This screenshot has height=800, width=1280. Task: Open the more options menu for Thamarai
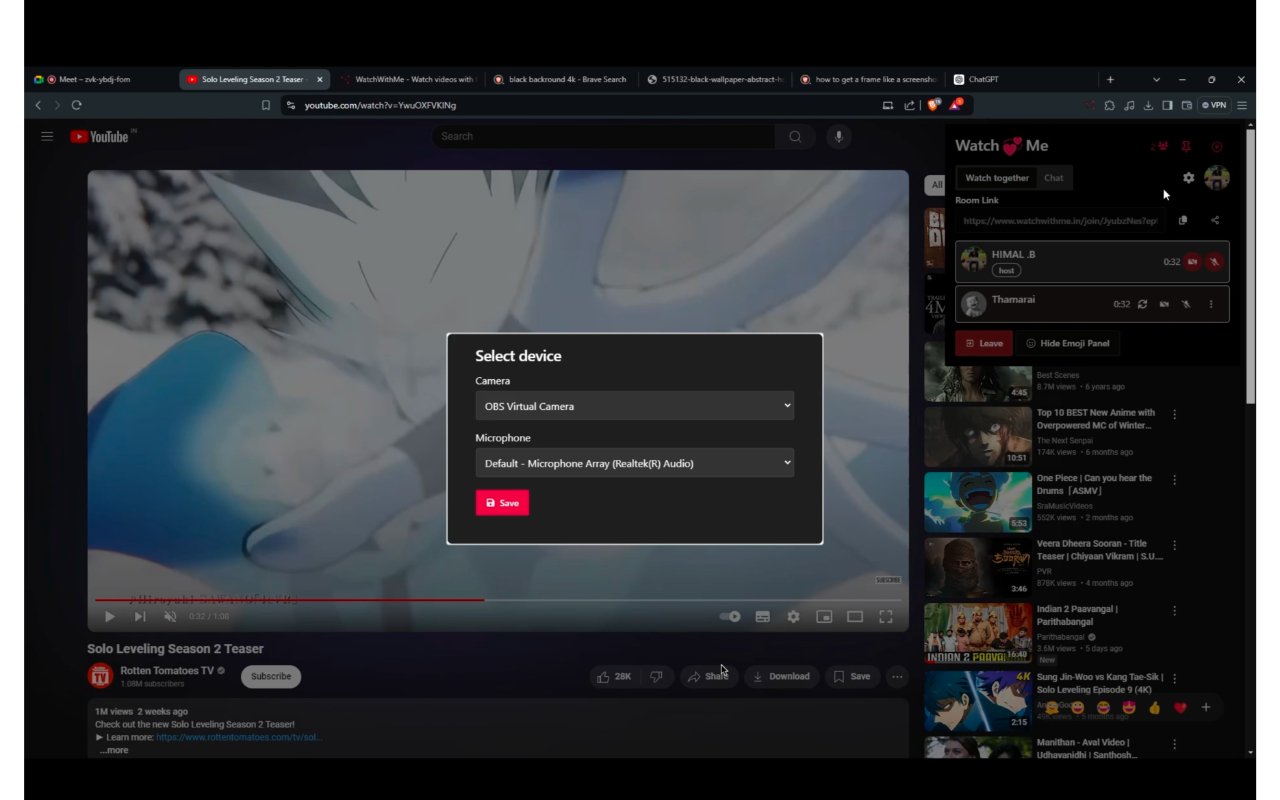click(x=1211, y=304)
